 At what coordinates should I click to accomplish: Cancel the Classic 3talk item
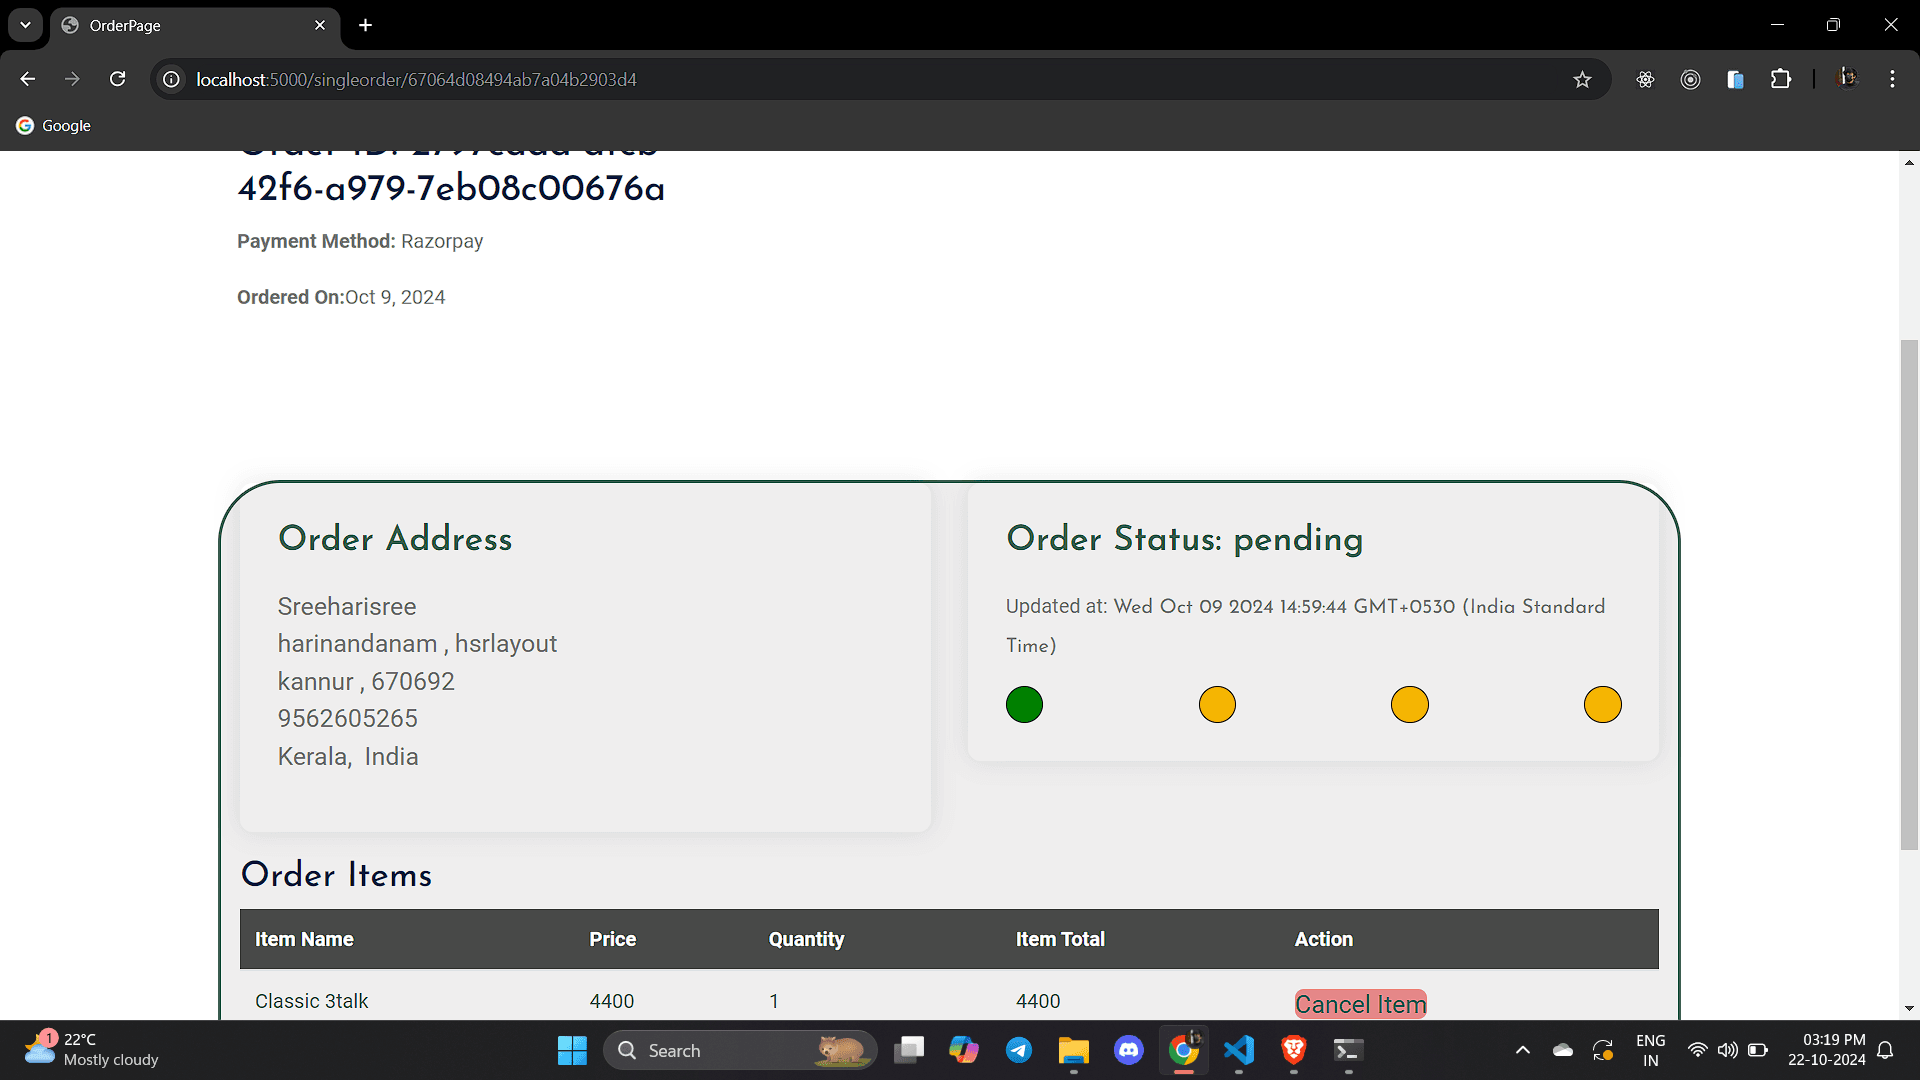[1360, 1004]
